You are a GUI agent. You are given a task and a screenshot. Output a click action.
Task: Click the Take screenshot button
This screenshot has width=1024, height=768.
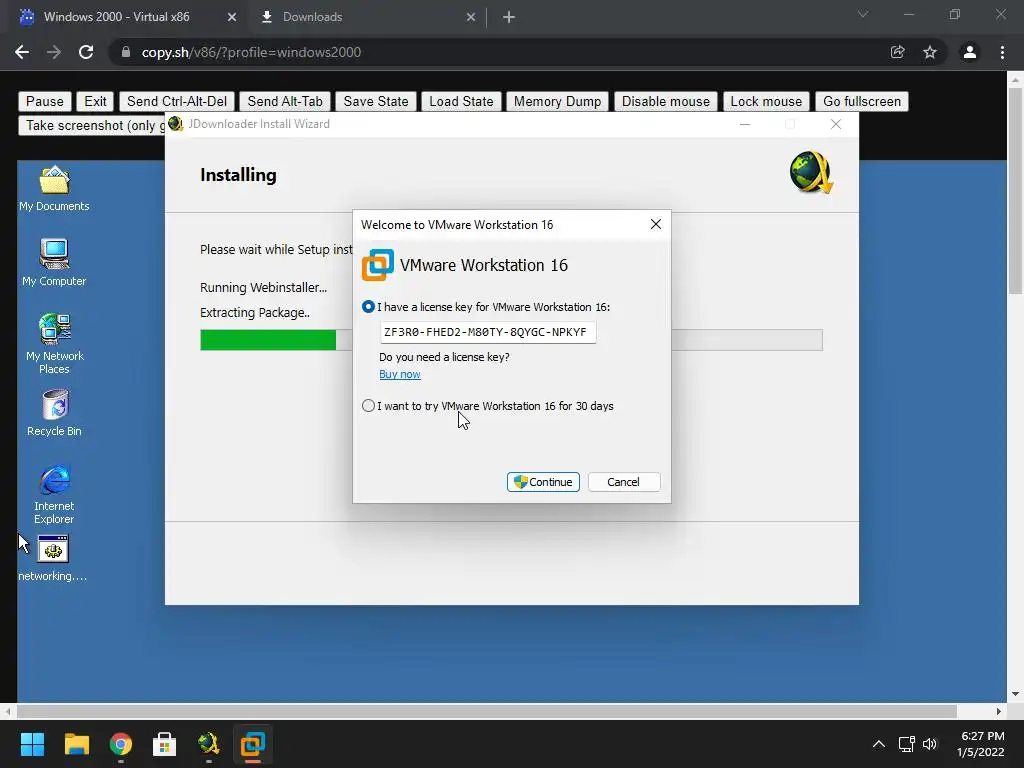(91, 125)
